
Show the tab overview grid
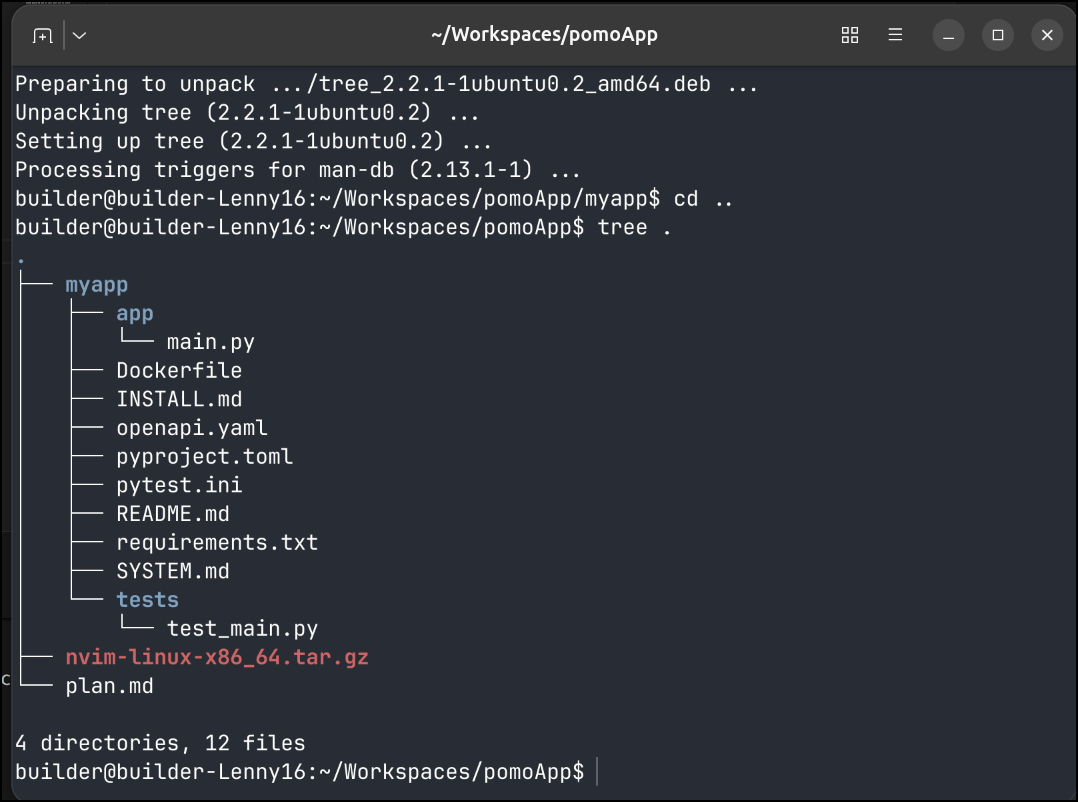click(850, 36)
